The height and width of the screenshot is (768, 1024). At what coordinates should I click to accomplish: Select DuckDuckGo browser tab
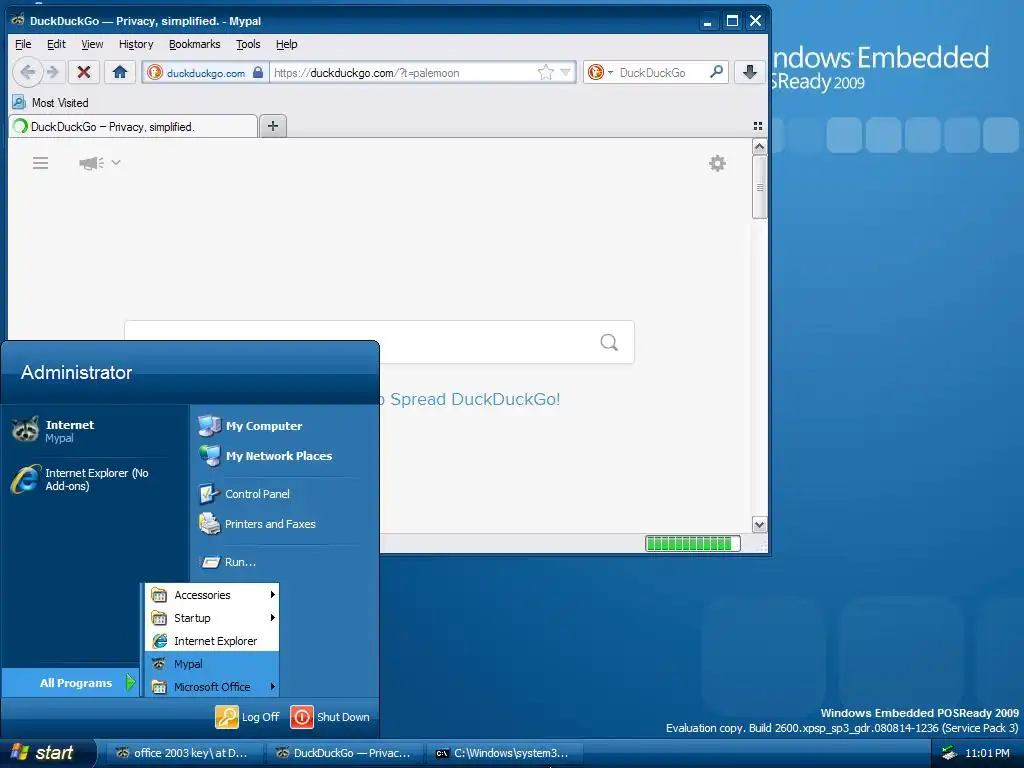133,127
